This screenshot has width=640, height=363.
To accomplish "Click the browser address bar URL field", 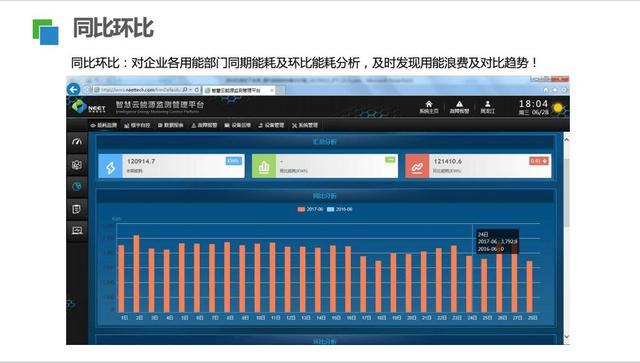I will pyautogui.click(x=140, y=89).
